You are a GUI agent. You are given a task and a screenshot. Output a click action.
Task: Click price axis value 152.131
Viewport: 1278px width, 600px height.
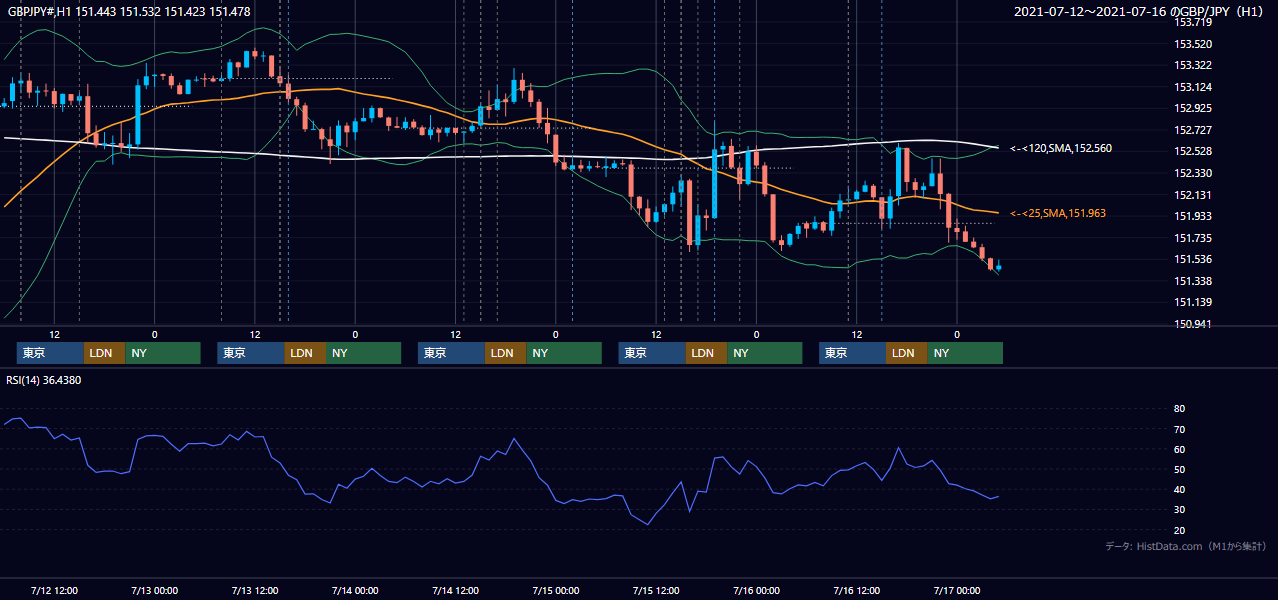(1192, 195)
